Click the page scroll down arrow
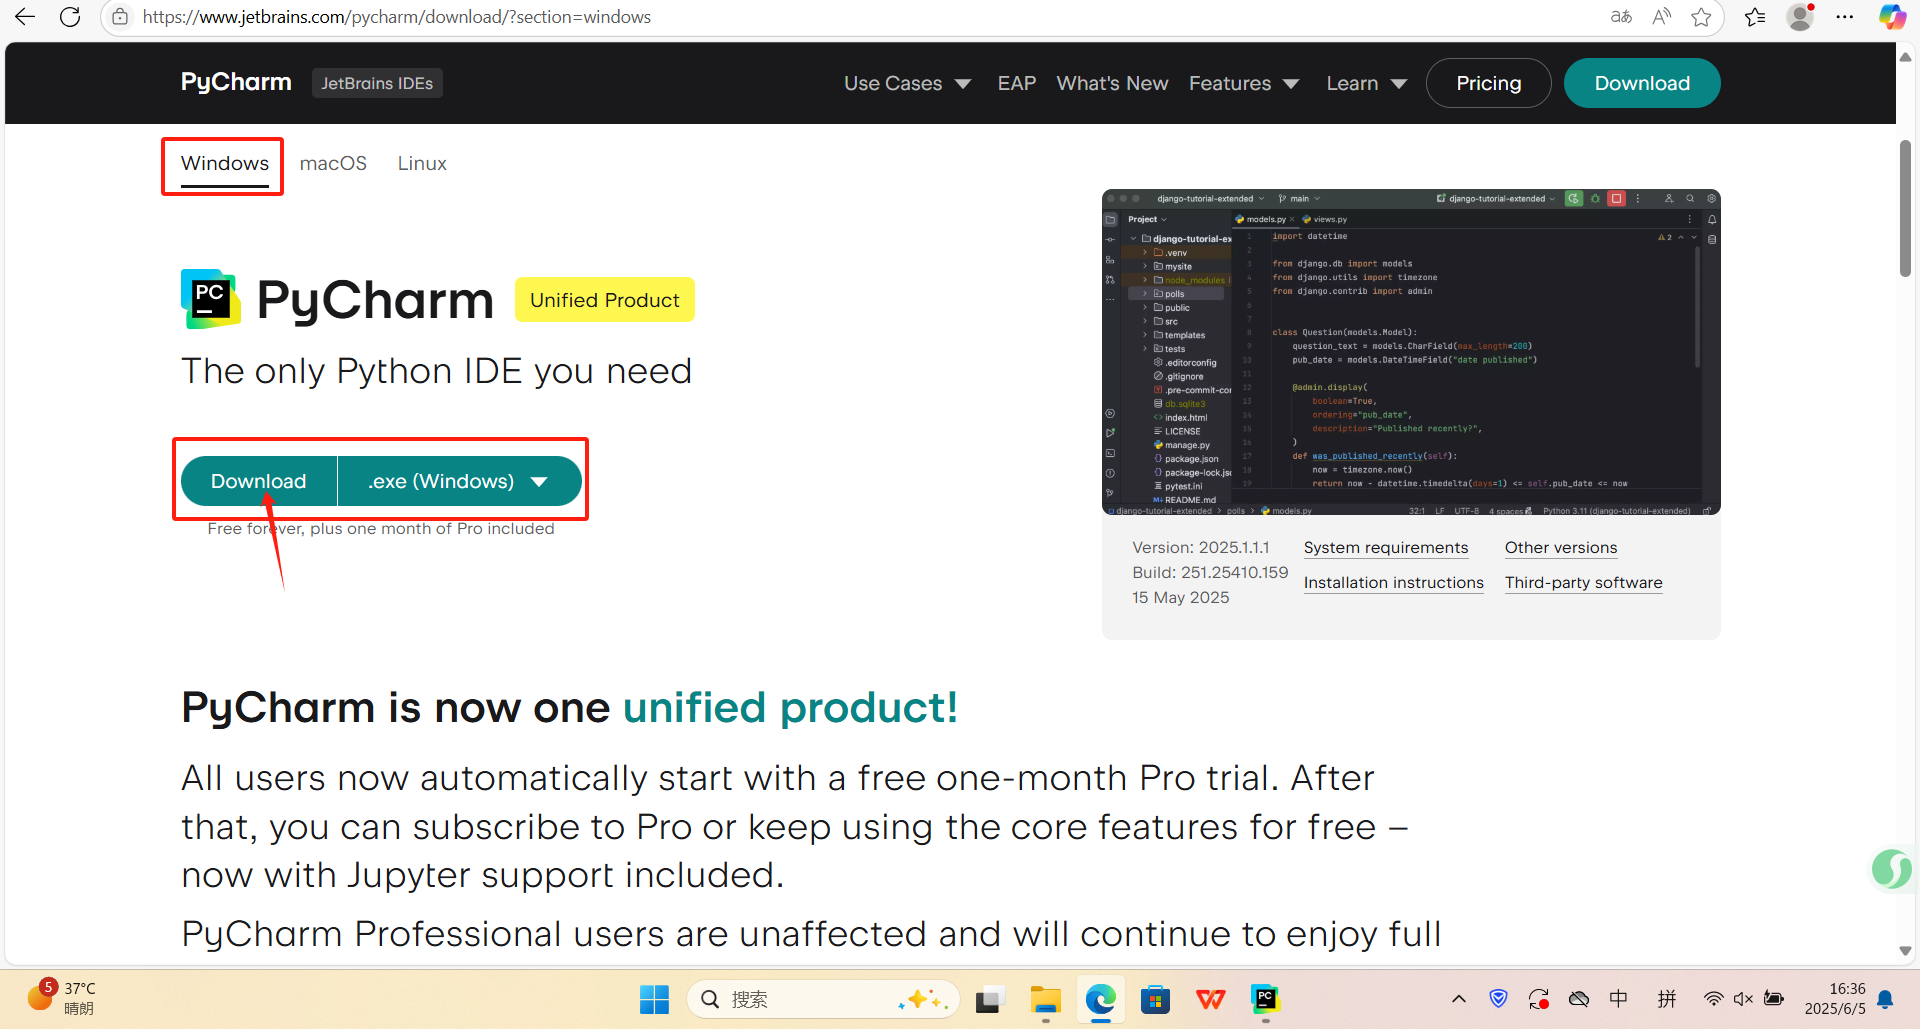1920x1029 pixels. click(x=1905, y=951)
